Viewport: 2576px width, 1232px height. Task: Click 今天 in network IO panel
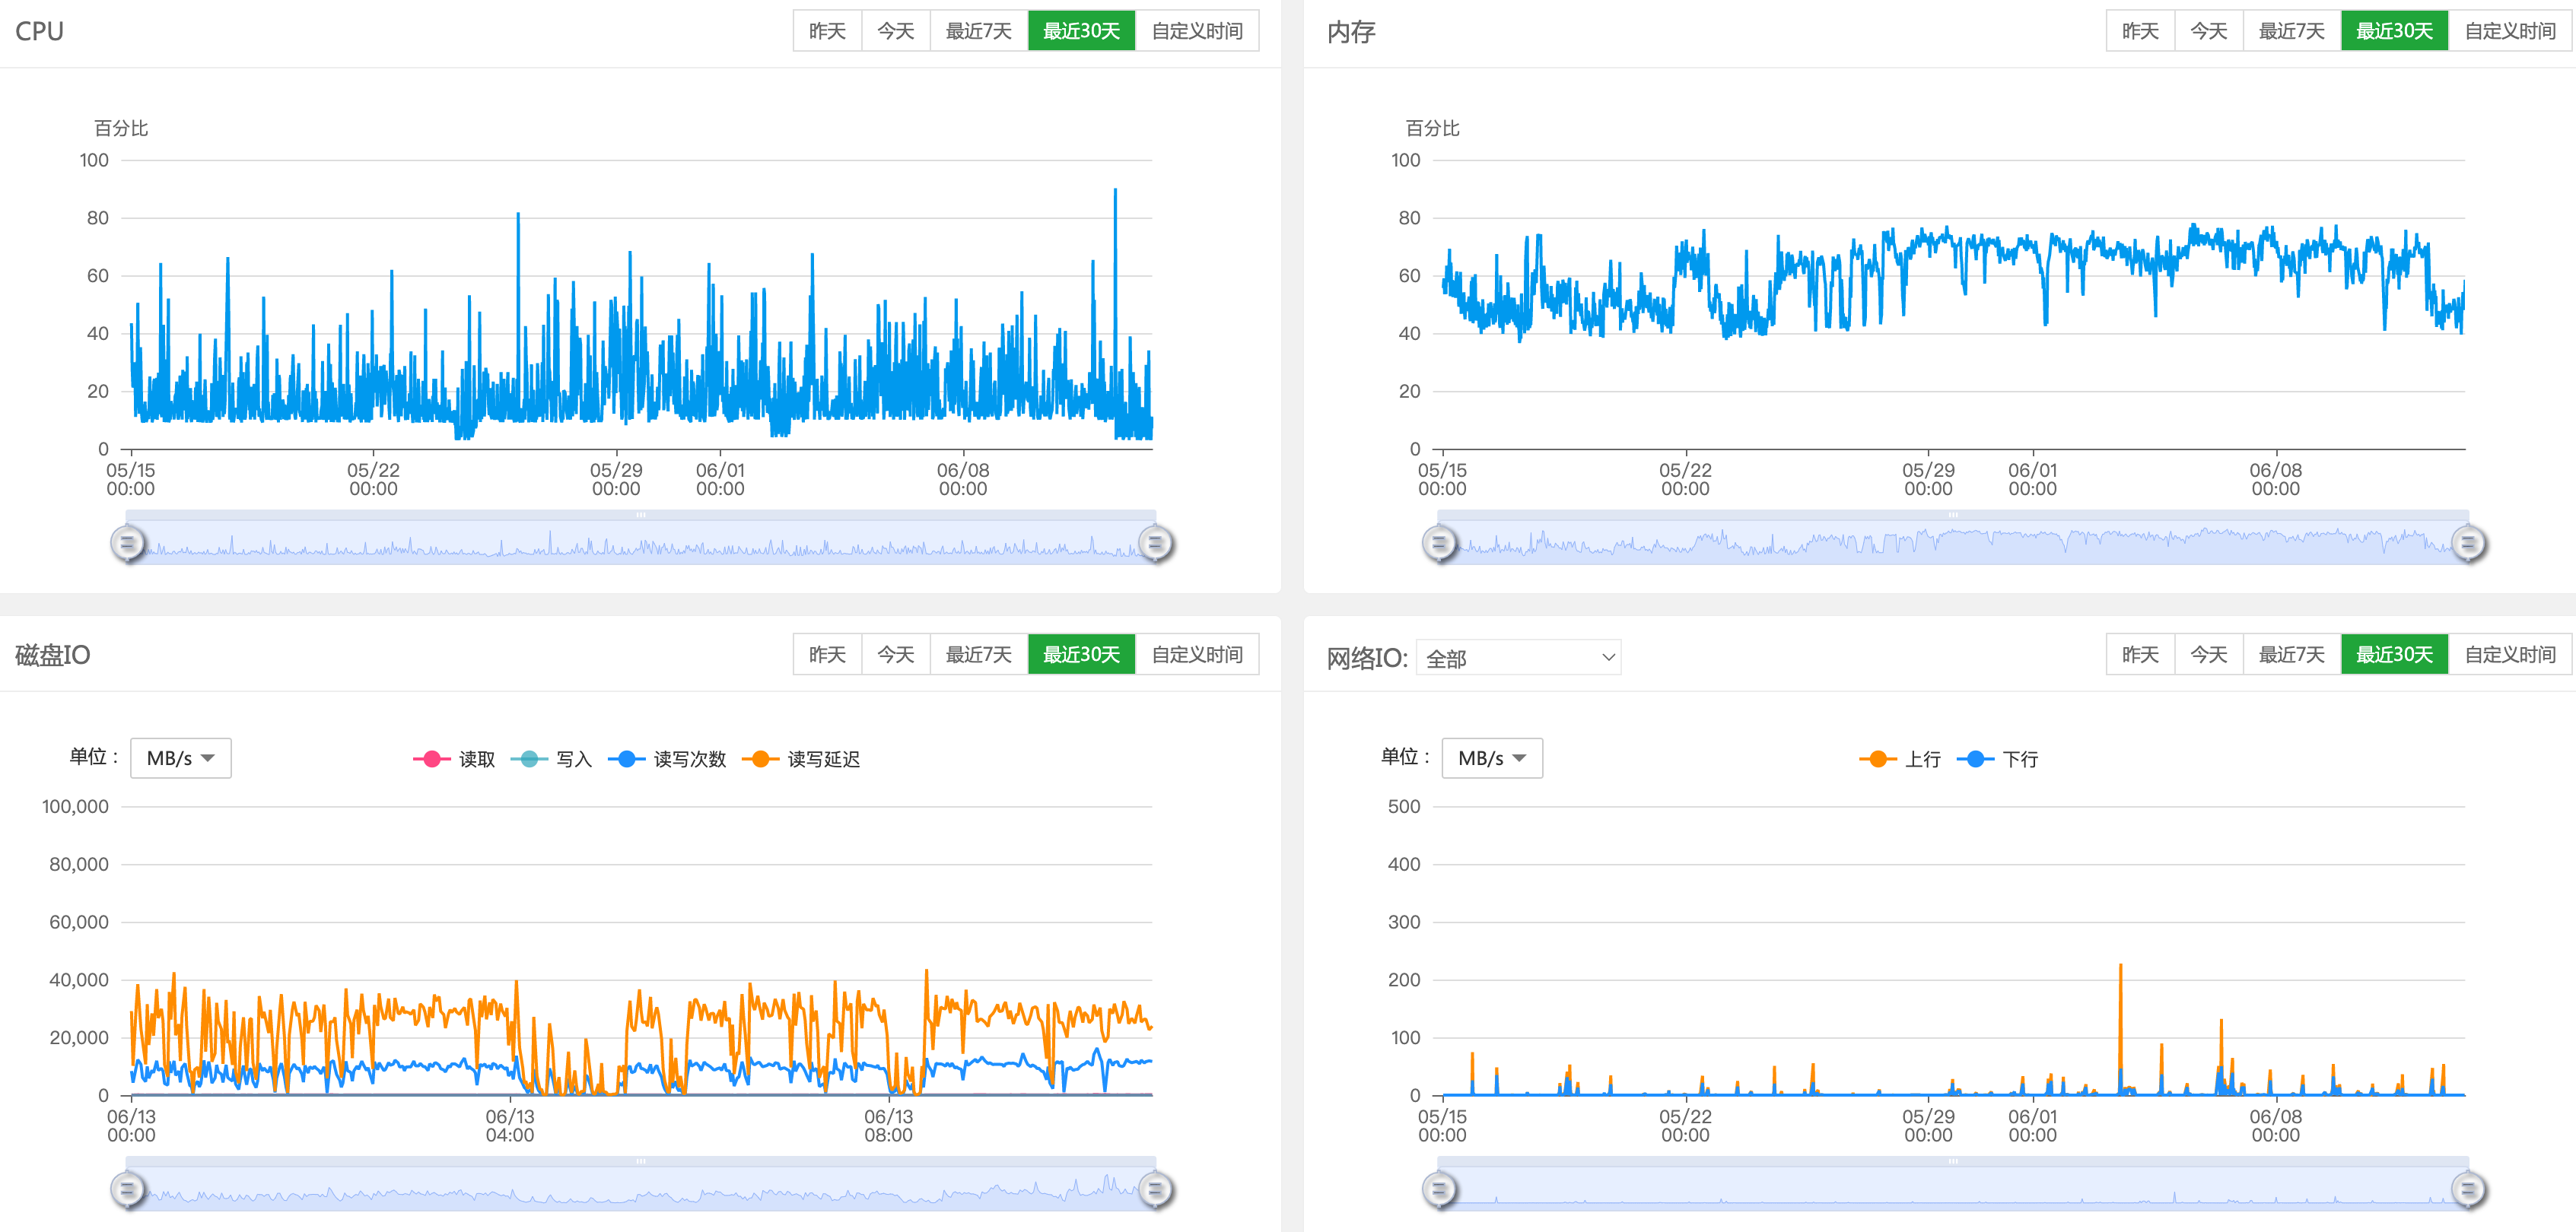point(2208,654)
